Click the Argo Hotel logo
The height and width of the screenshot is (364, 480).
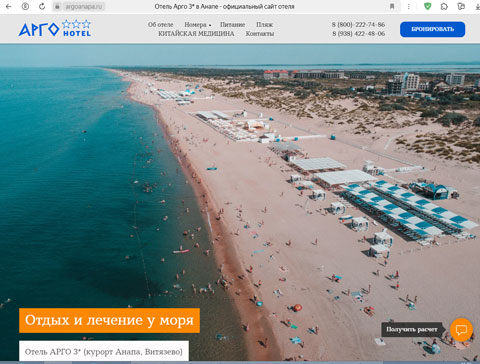(x=55, y=29)
